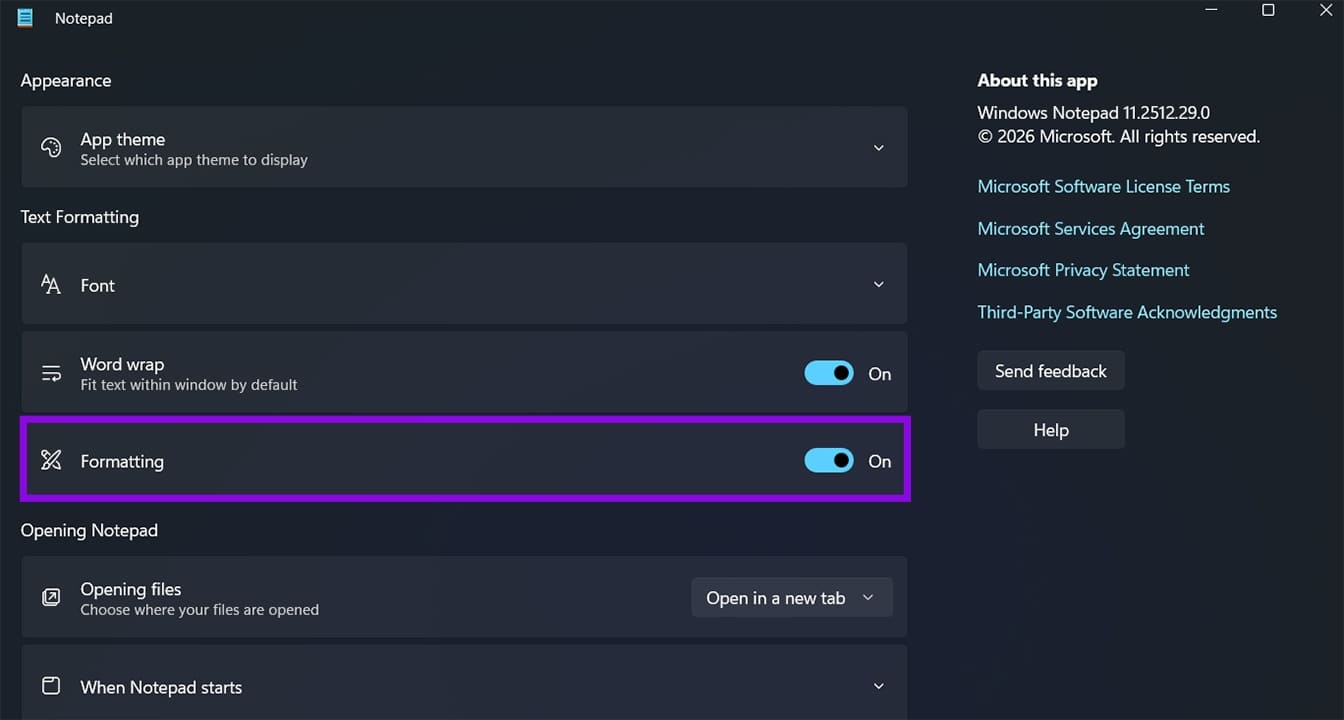Click the 'About this app' heading

click(x=1037, y=81)
